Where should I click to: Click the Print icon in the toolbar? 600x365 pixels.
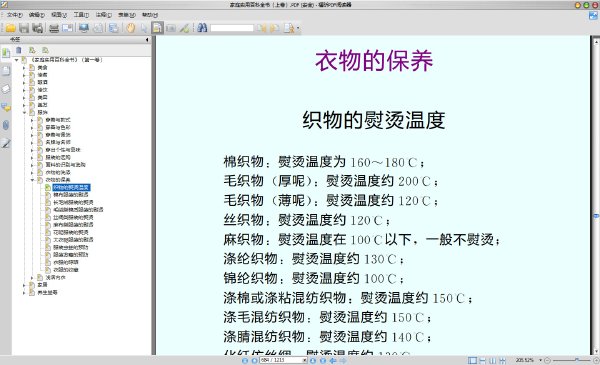[54, 28]
